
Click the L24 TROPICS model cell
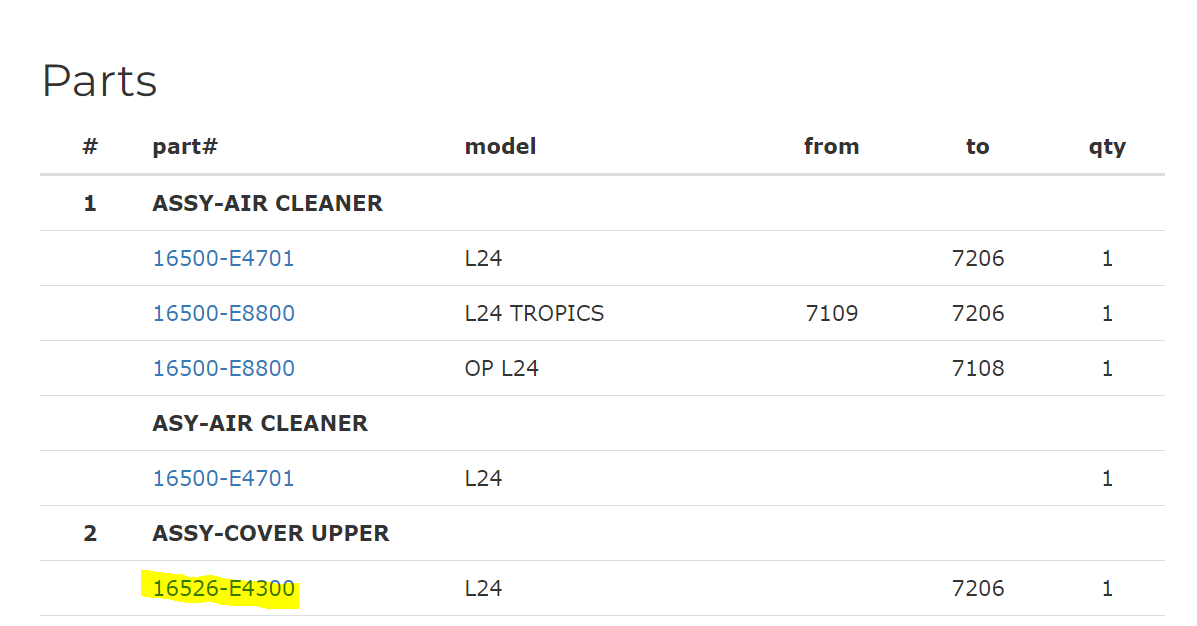[534, 314]
